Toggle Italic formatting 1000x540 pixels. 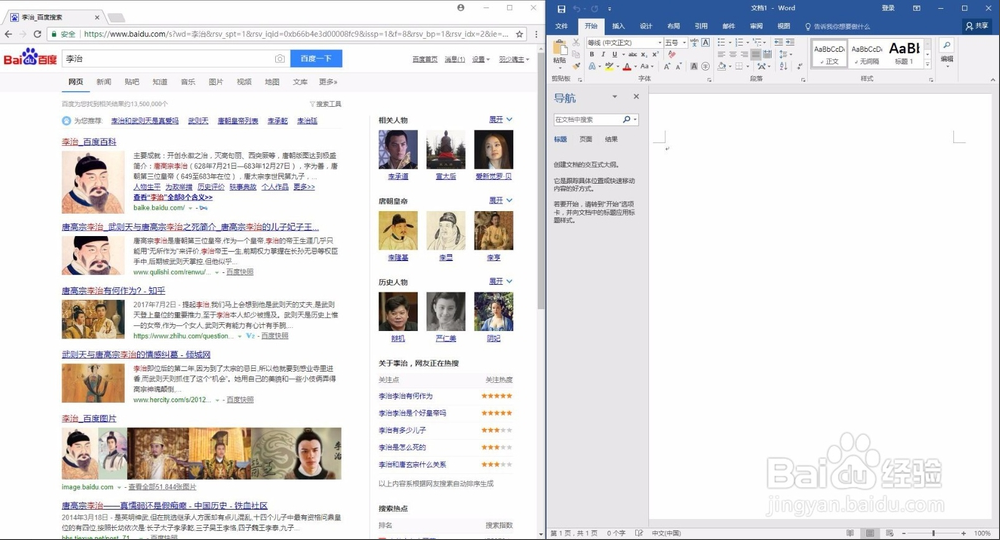[603, 54]
